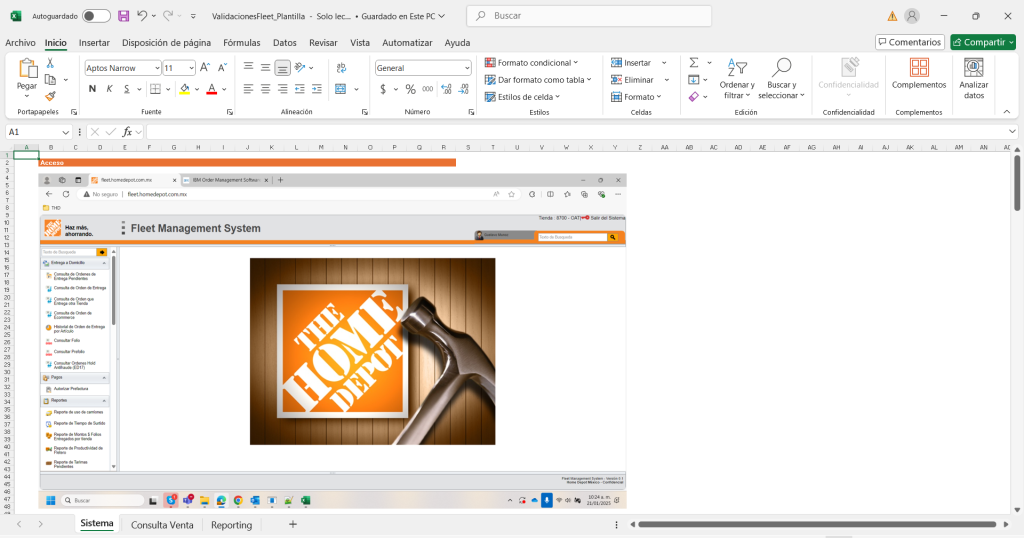Toggle Underline (S) formatting
The image size is (1024, 538).
click(x=126, y=89)
